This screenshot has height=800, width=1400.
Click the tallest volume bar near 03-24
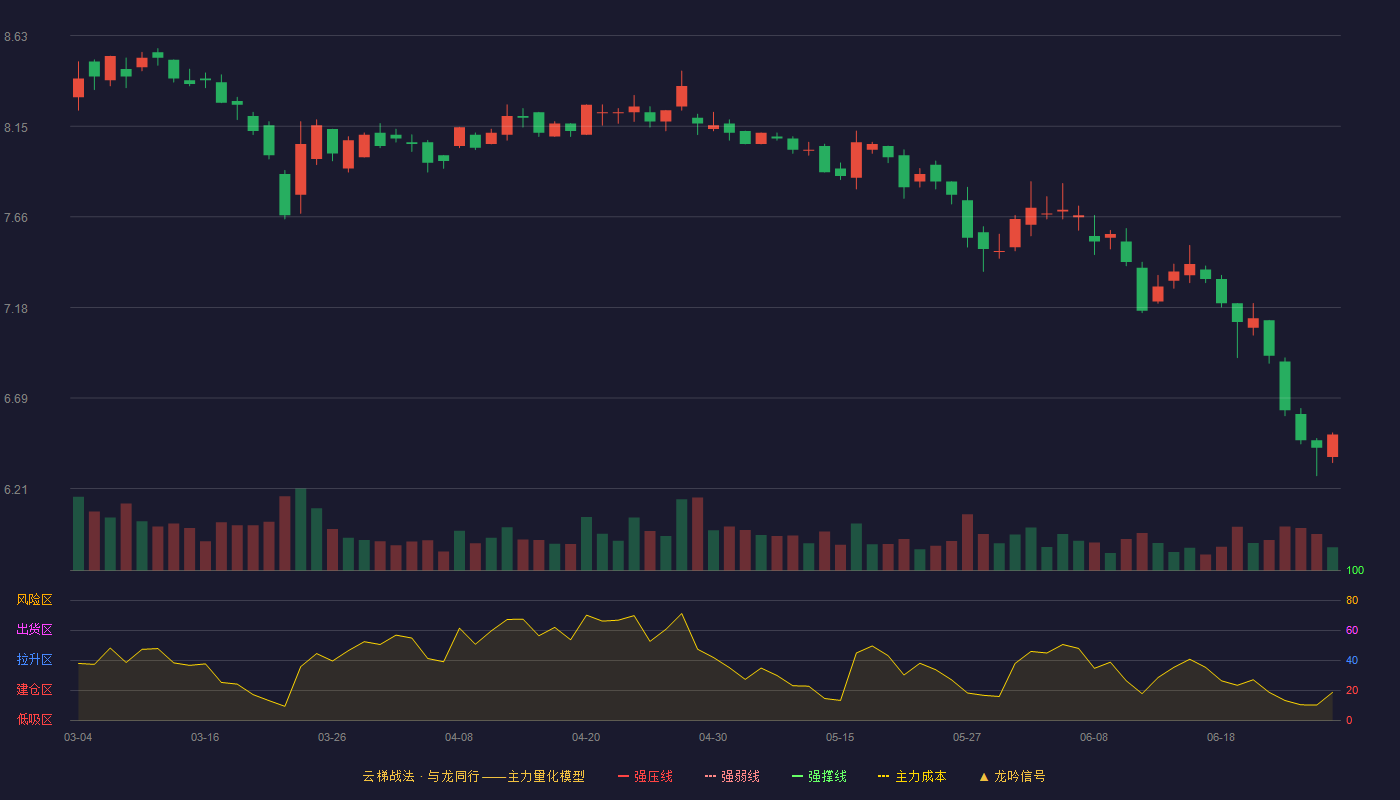(x=301, y=529)
